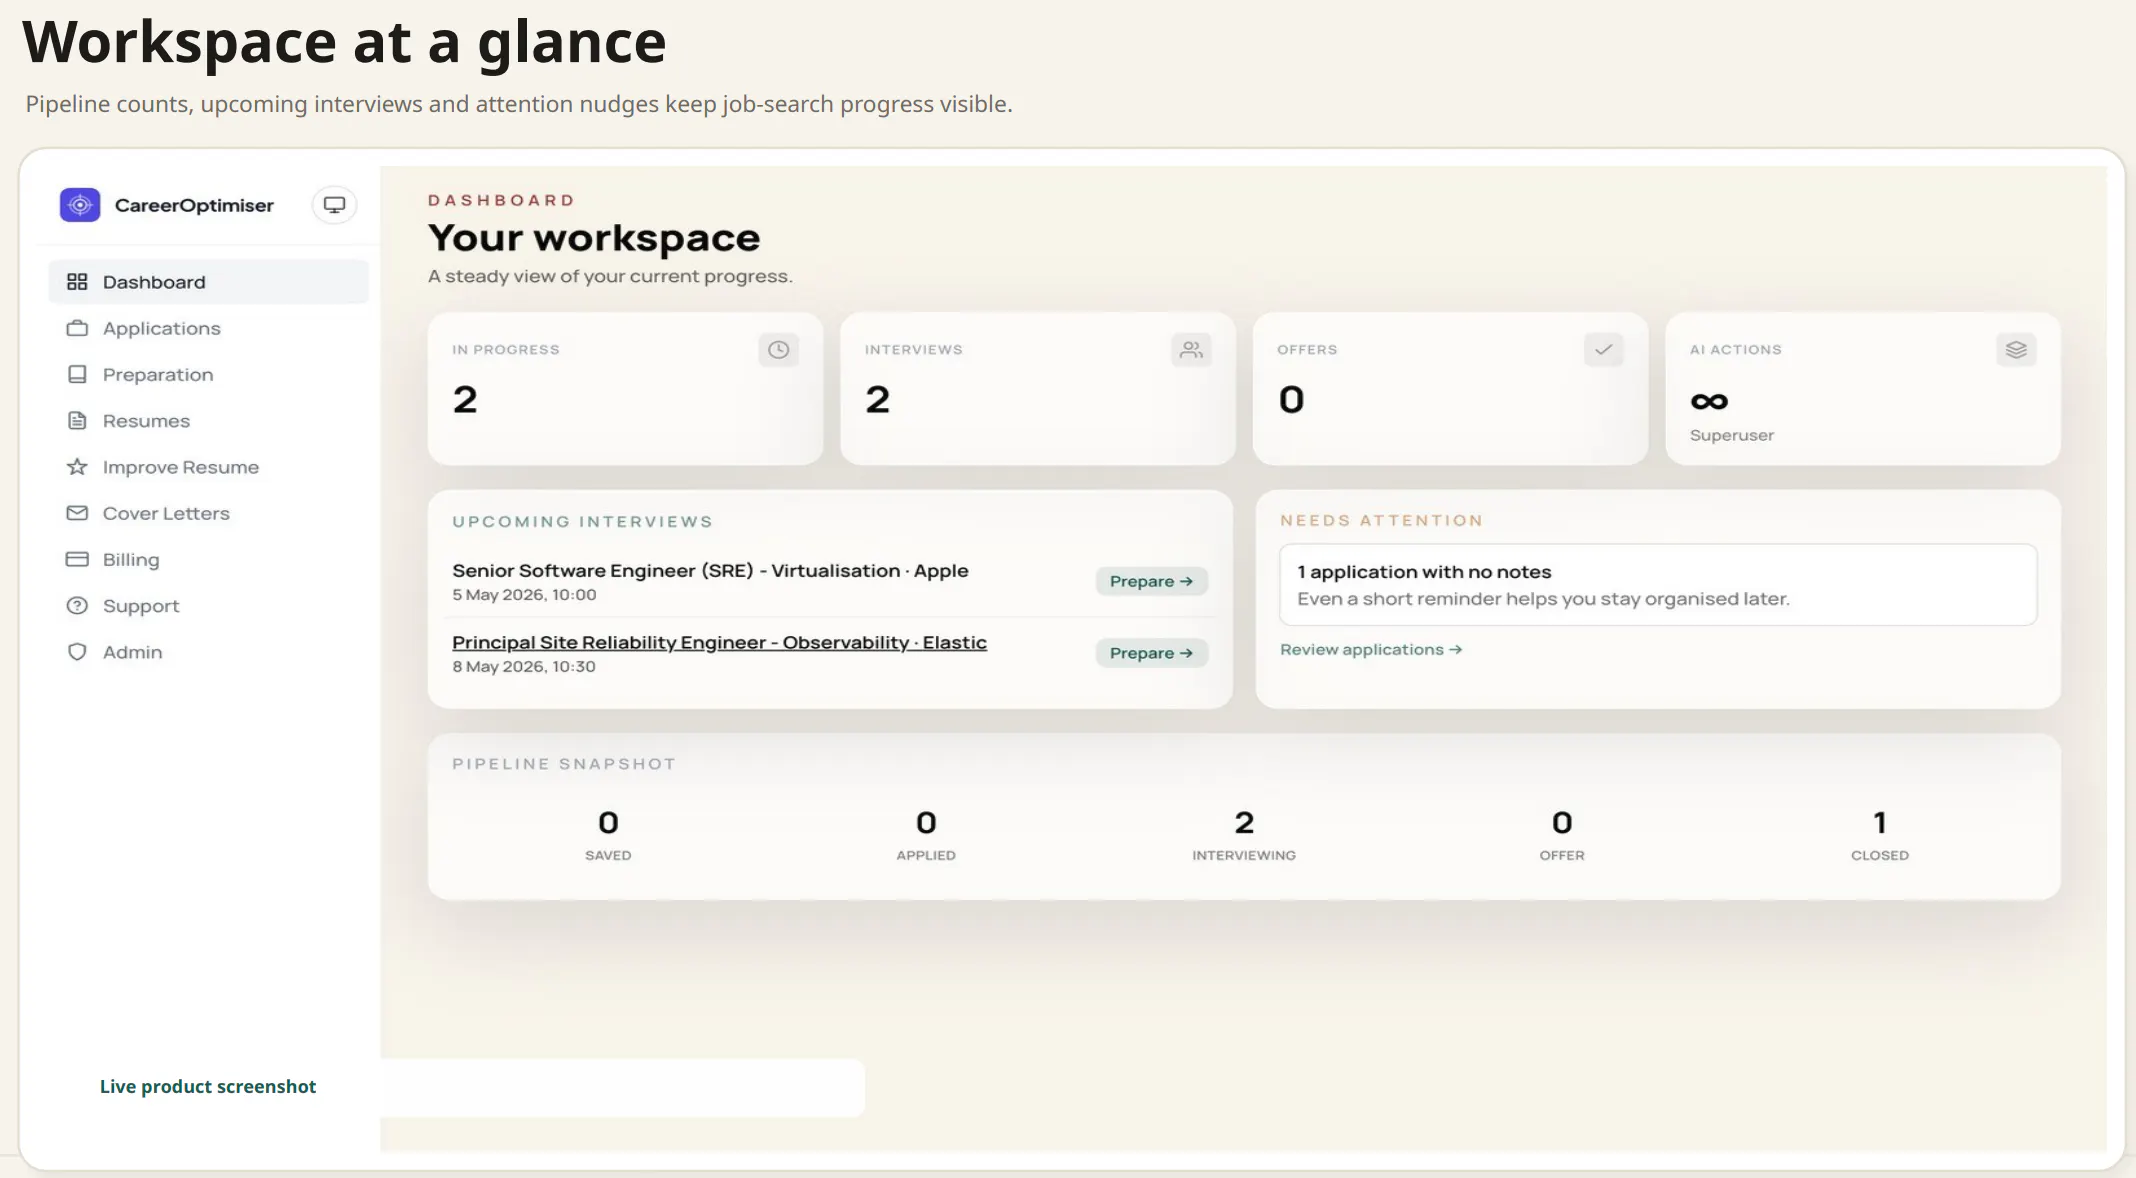The image size is (2136, 1178).
Task: Click the CareerOptimiser logo icon
Action: (80, 205)
